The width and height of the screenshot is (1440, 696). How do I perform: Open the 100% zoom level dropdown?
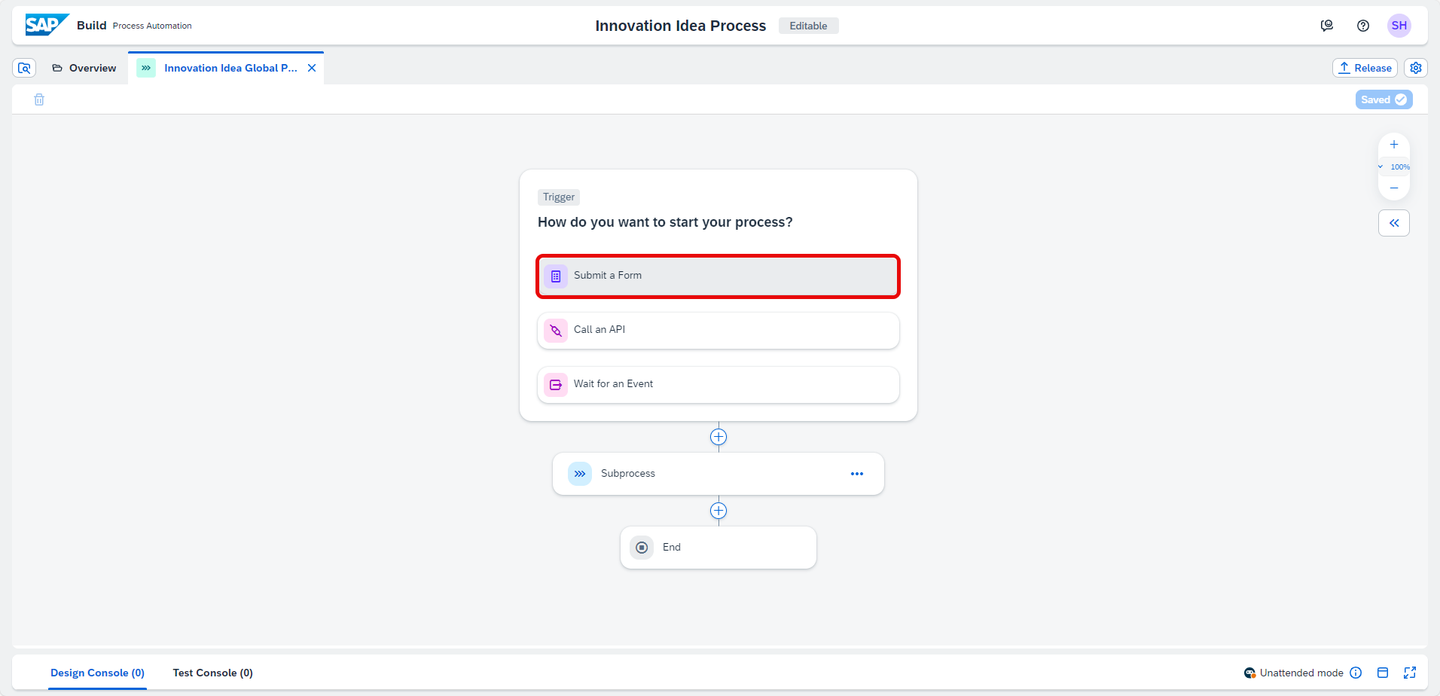coord(1394,167)
